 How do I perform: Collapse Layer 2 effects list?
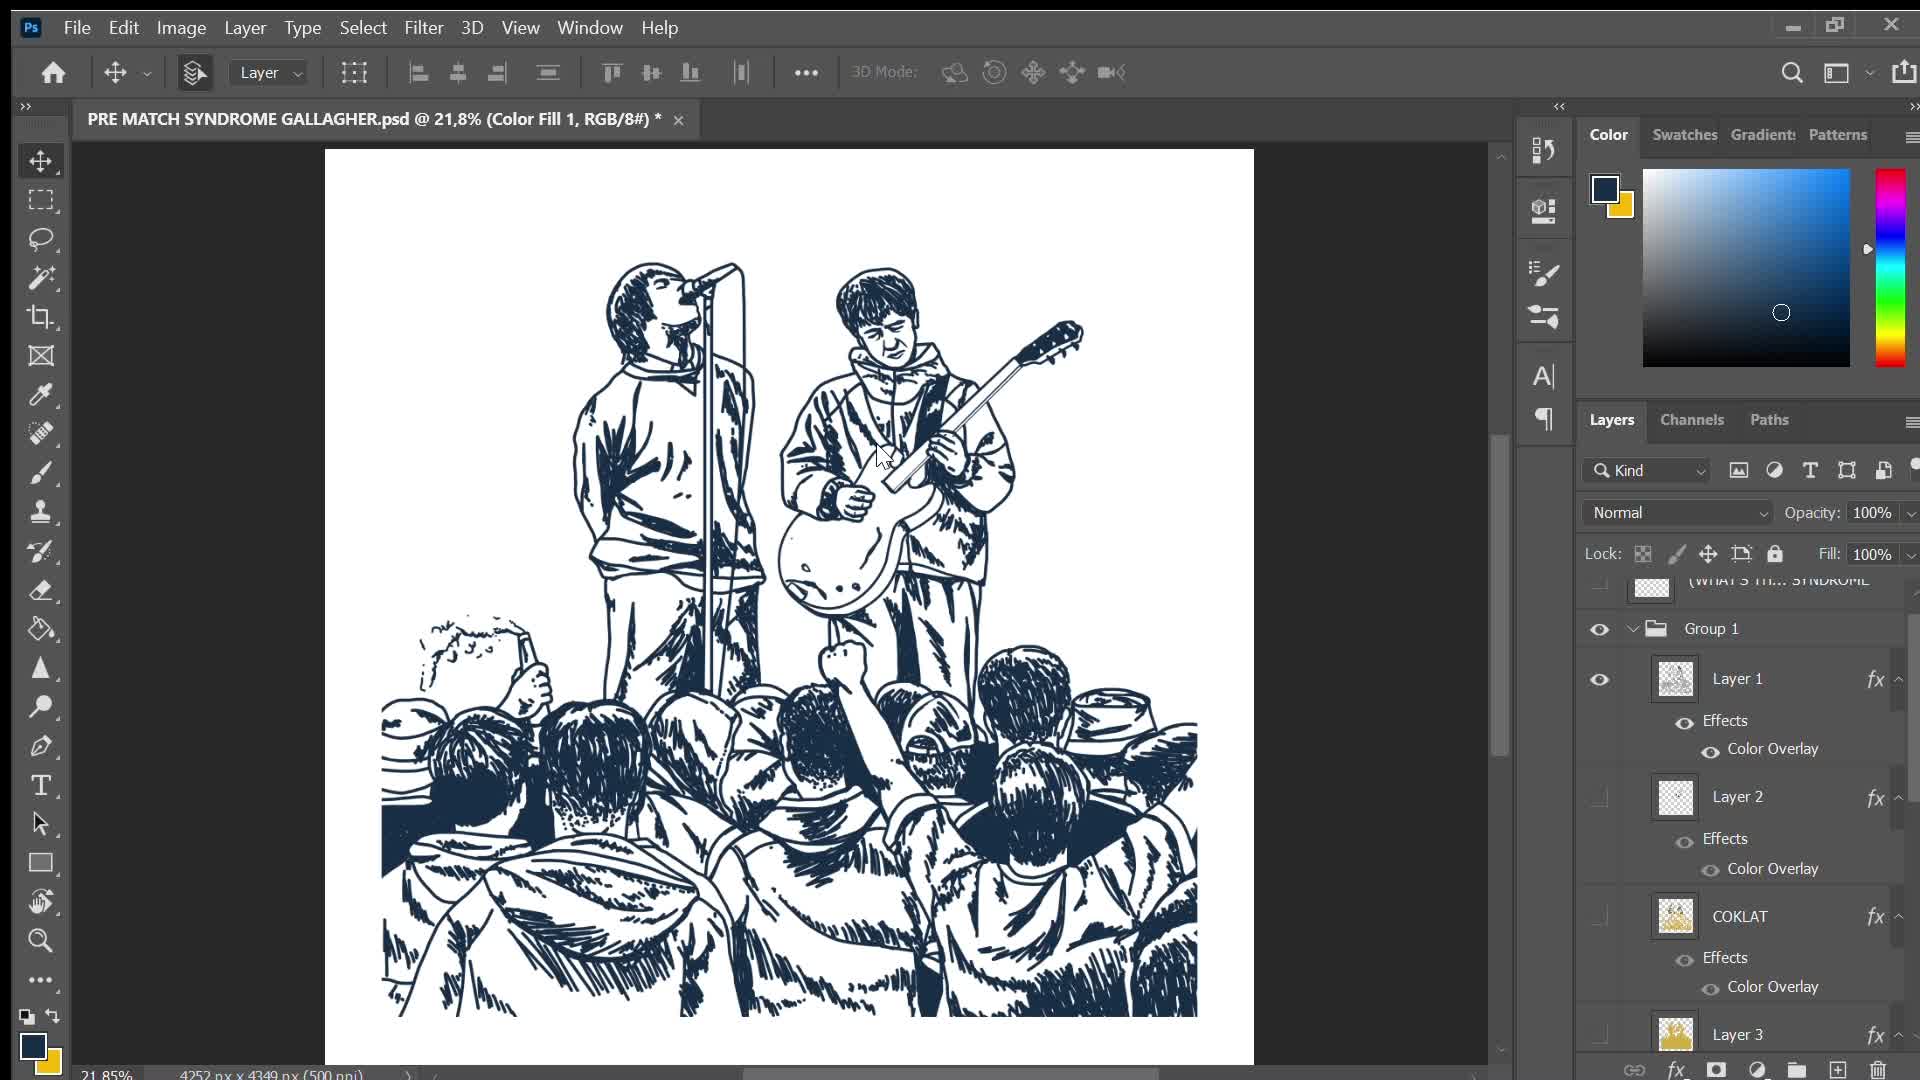click(x=1898, y=798)
